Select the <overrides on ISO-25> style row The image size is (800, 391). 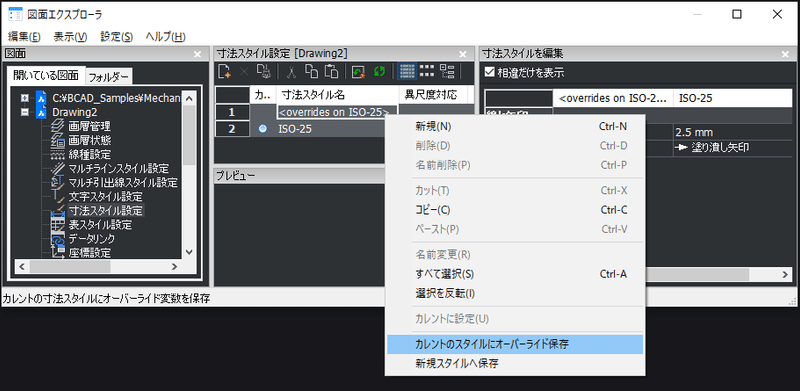(x=337, y=112)
